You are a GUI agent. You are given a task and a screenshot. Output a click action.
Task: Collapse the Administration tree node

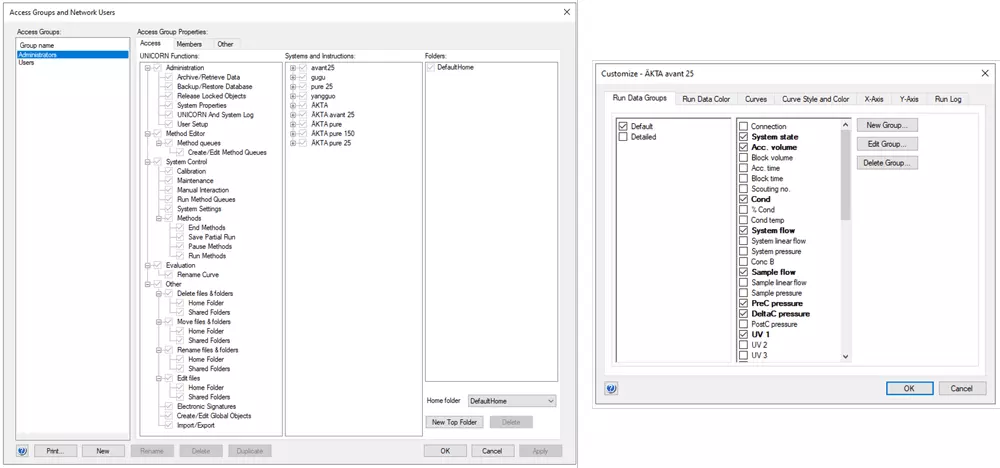tap(147, 68)
